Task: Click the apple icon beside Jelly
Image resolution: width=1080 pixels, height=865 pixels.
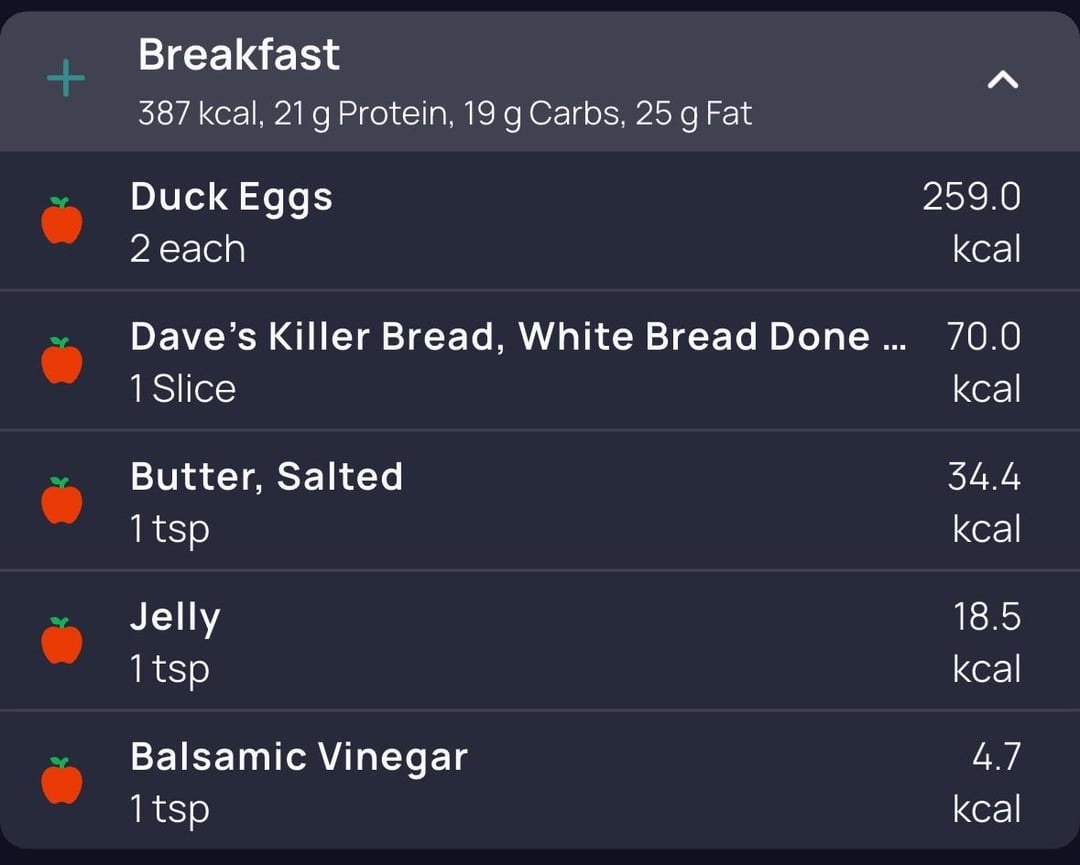Action: coord(62,641)
